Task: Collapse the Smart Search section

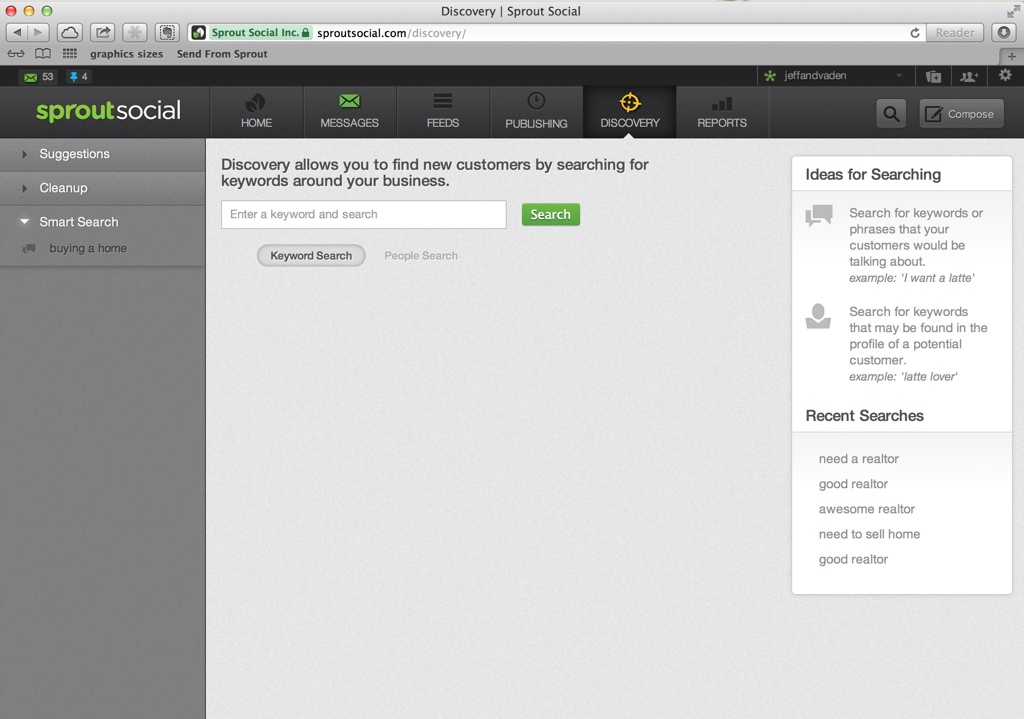Action: pos(103,222)
